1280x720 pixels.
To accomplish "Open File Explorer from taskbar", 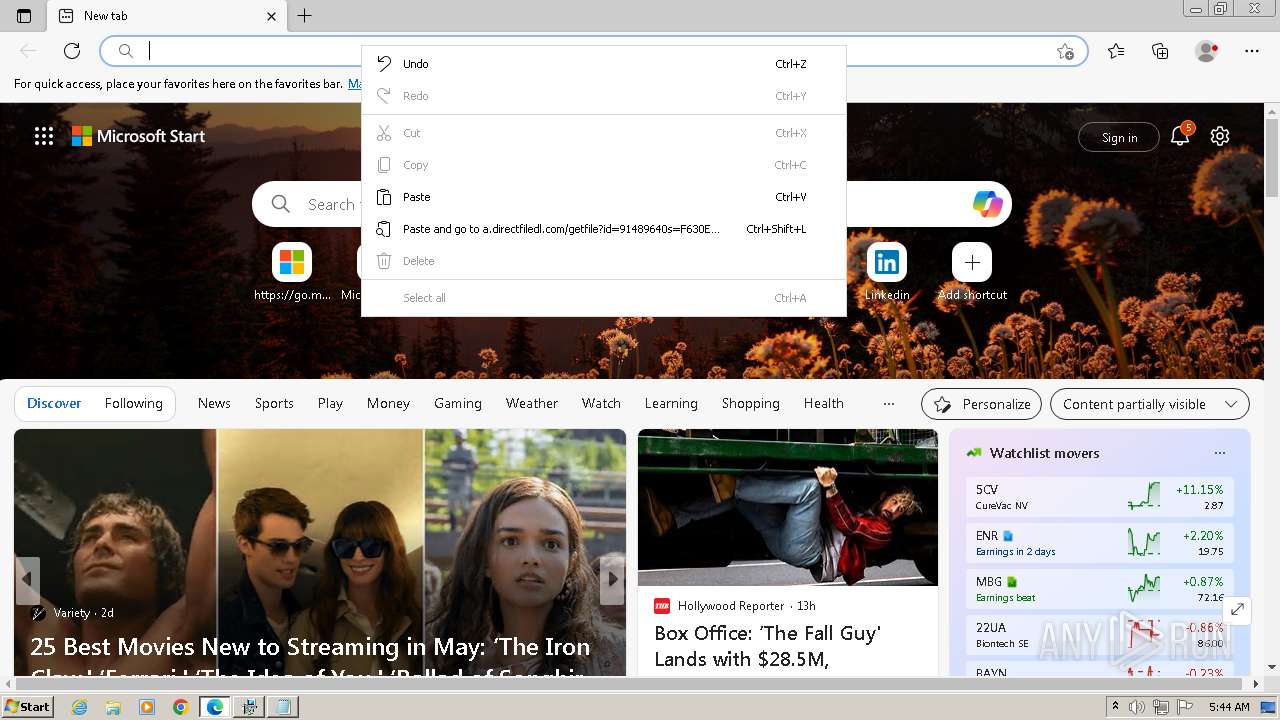I will pos(113,707).
